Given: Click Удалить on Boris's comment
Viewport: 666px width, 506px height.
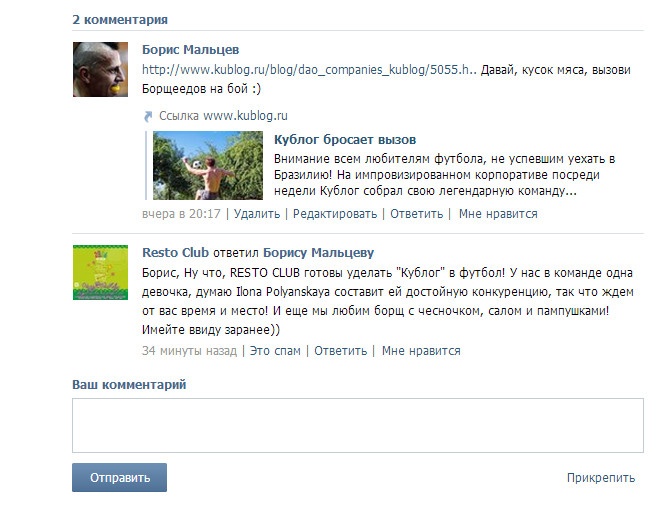Looking at the screenshot, I should (257, 214).
